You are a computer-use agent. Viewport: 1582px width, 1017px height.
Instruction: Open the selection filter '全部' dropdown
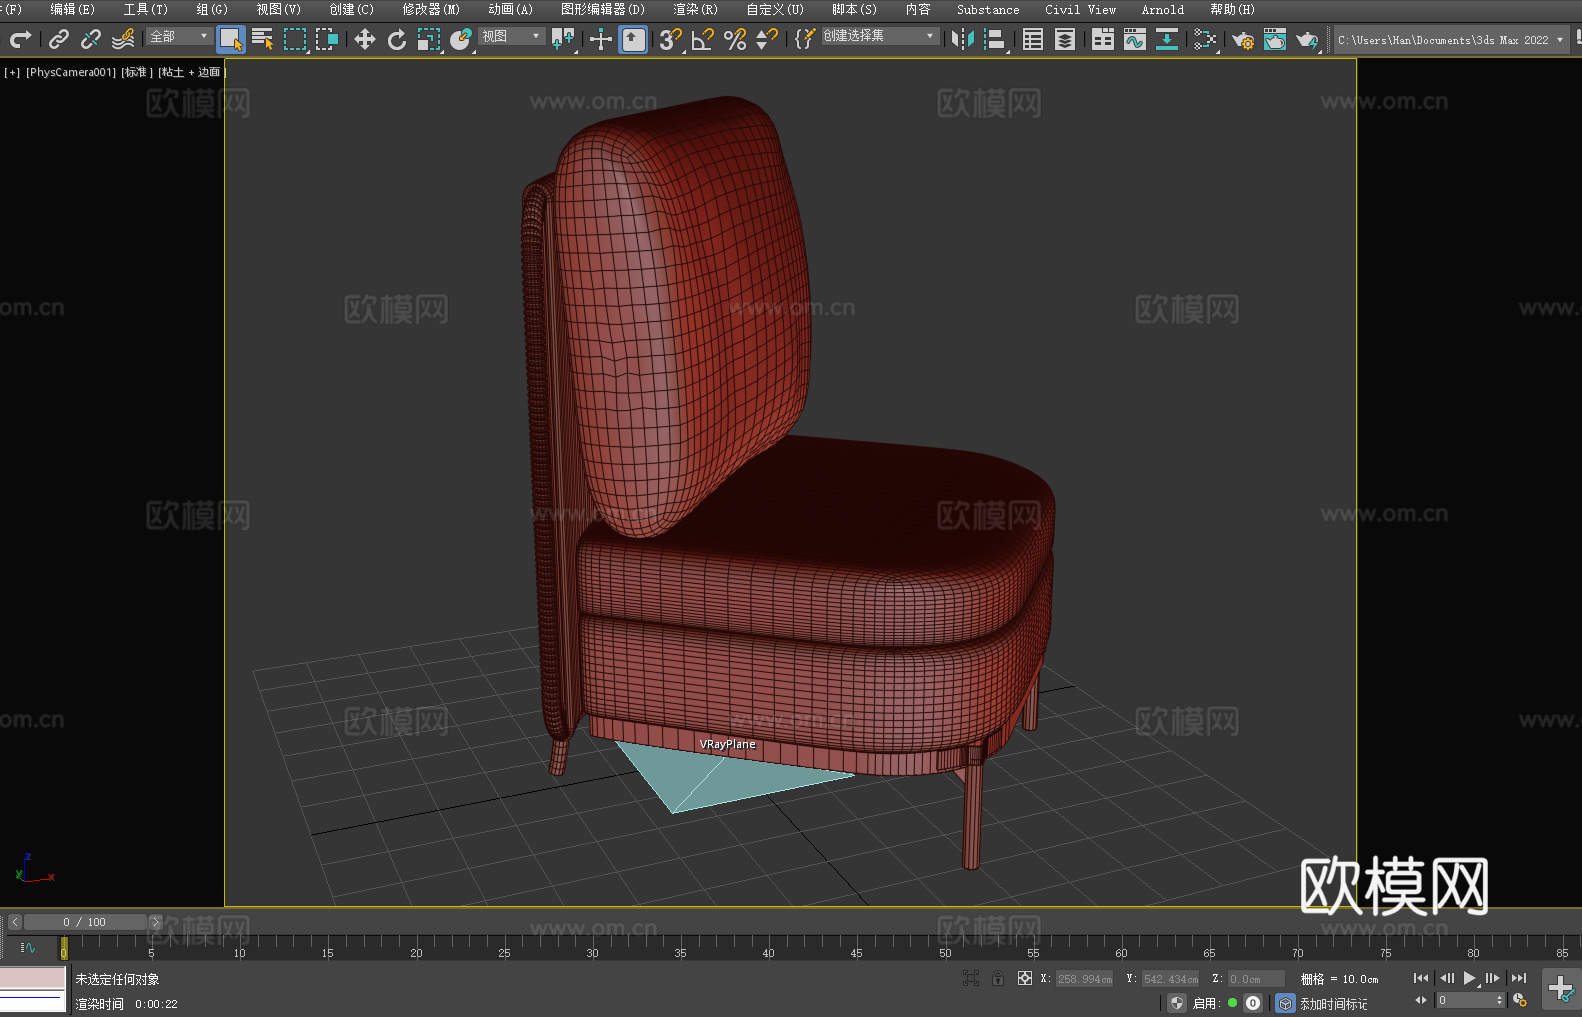click(x=179, y=36)
